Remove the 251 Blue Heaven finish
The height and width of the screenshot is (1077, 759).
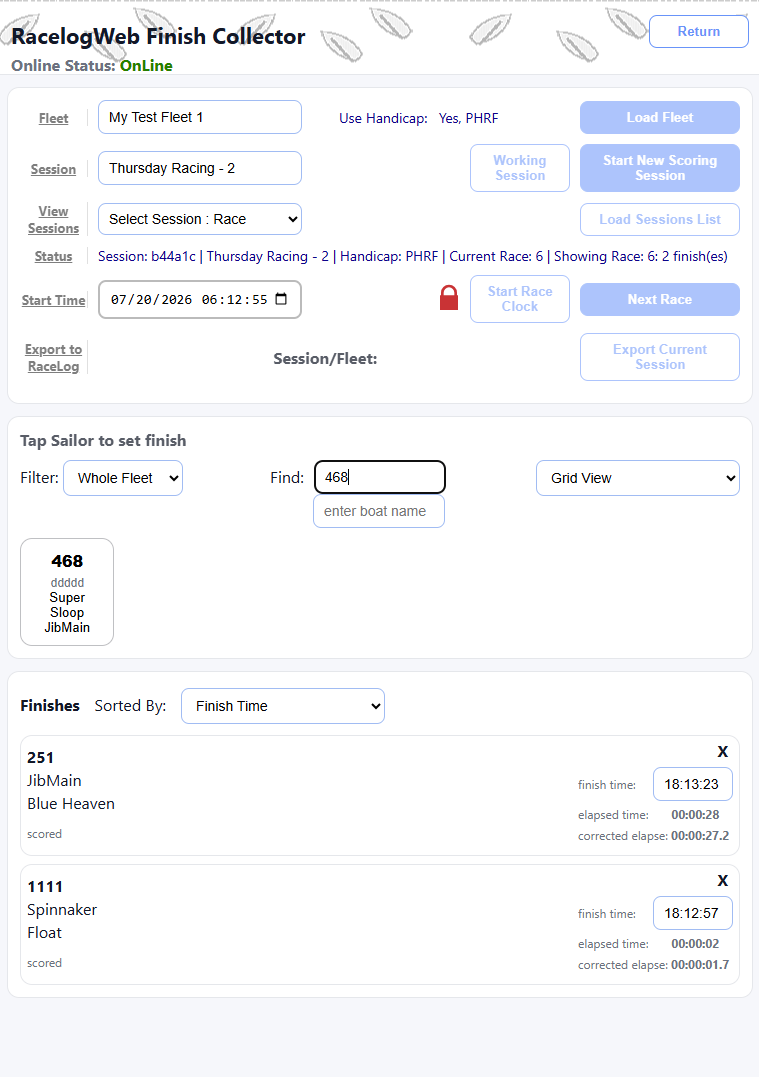pos(723,751)
